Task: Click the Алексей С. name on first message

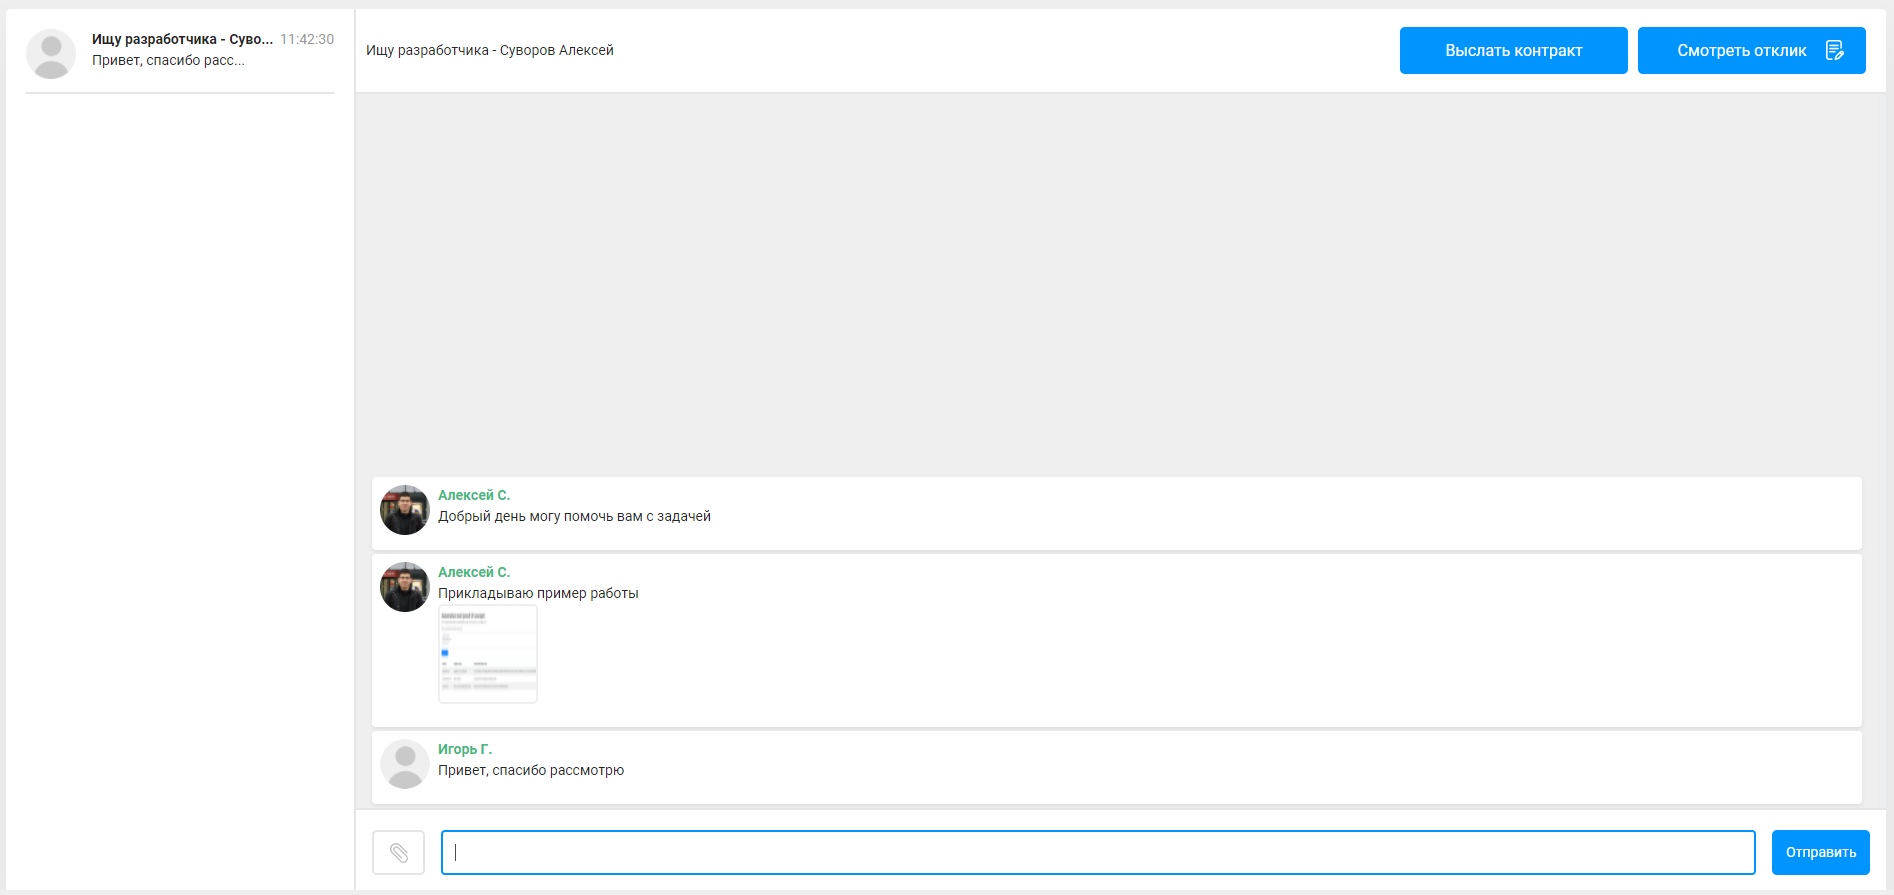Action: [474, 495]
